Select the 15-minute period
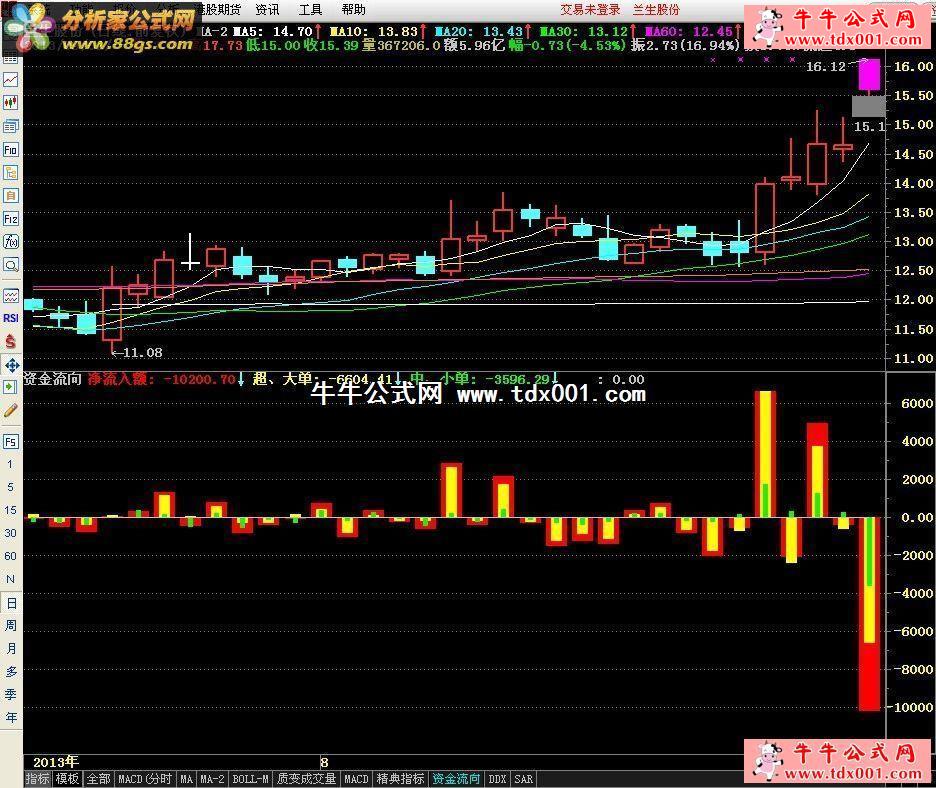This screenshot has width=936, height=788. (11, 510)
